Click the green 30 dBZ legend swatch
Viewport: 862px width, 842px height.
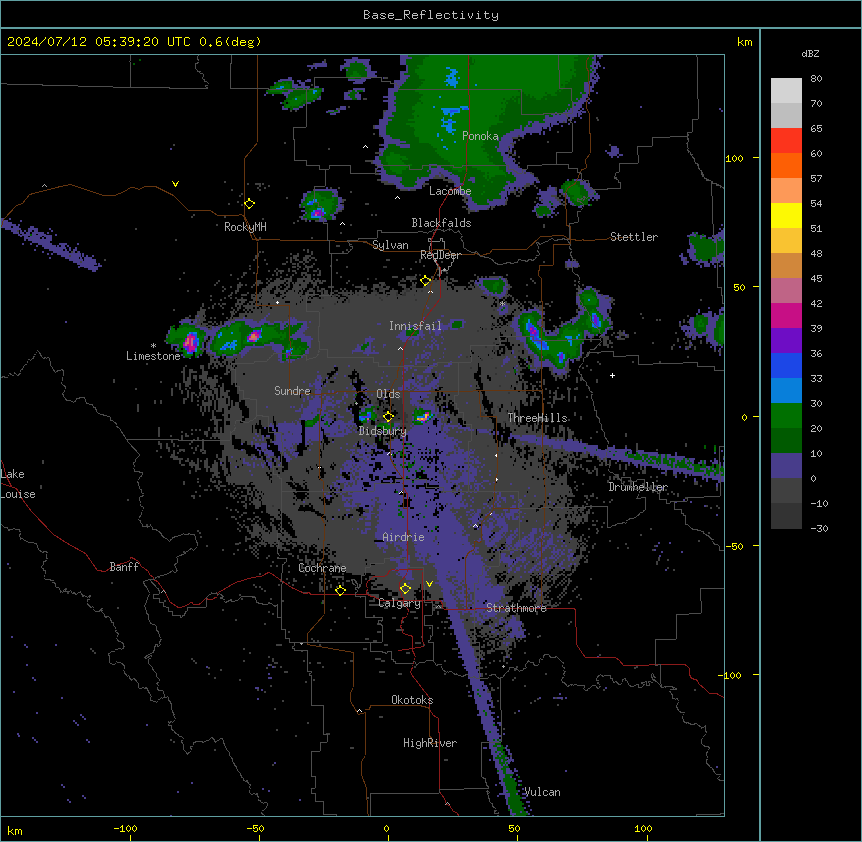pyautogui.click(x=786, y=416)
